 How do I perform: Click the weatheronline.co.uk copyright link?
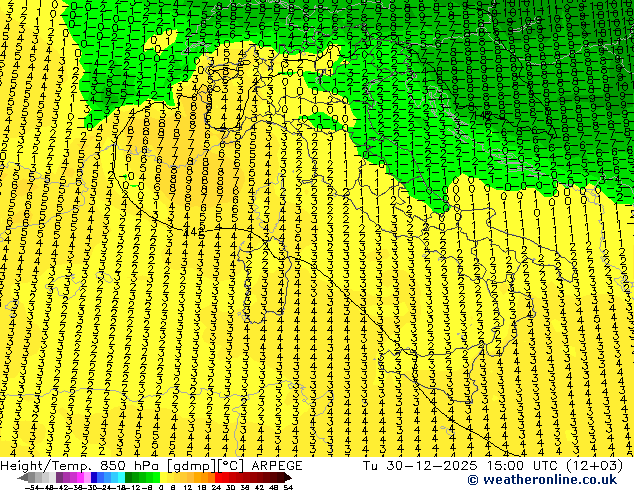pyautogui.click(x=542, y=479)
